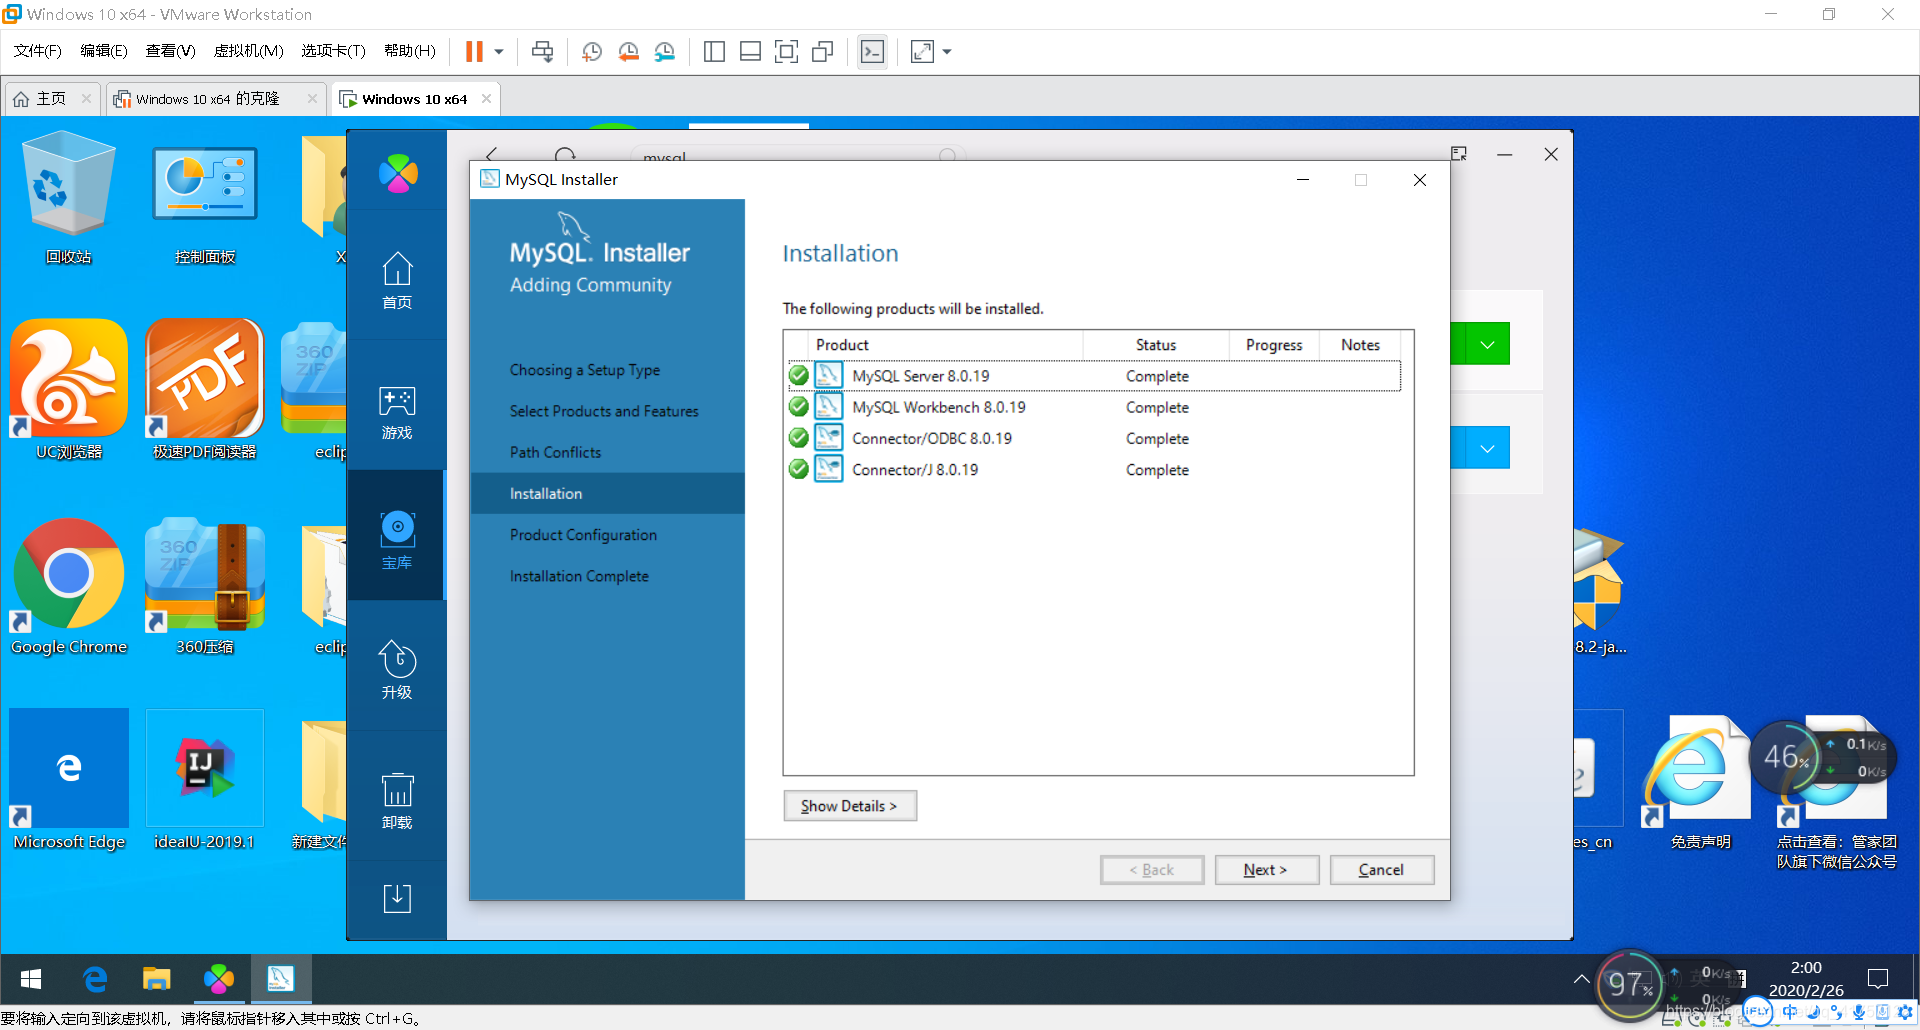Click the MySQL Server product icon
Viewport: 1920px width, 1030px height.
(828, 376)
